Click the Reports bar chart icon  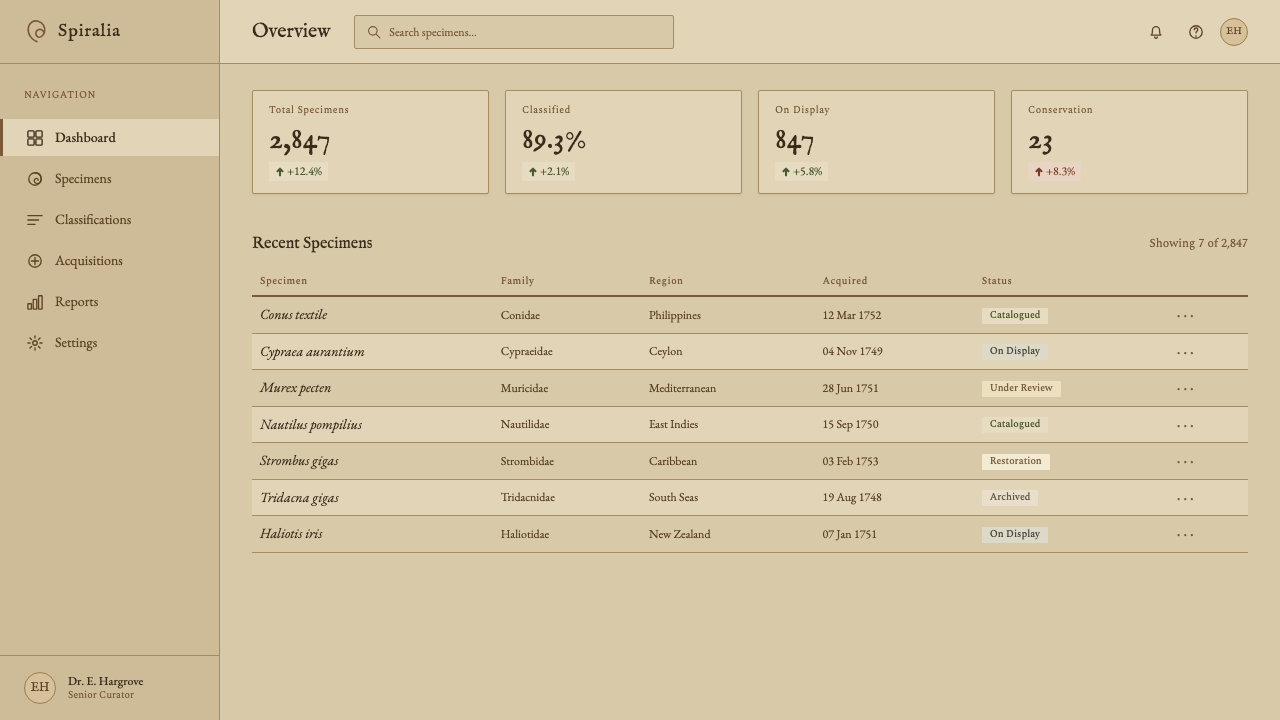click(35, 302)
